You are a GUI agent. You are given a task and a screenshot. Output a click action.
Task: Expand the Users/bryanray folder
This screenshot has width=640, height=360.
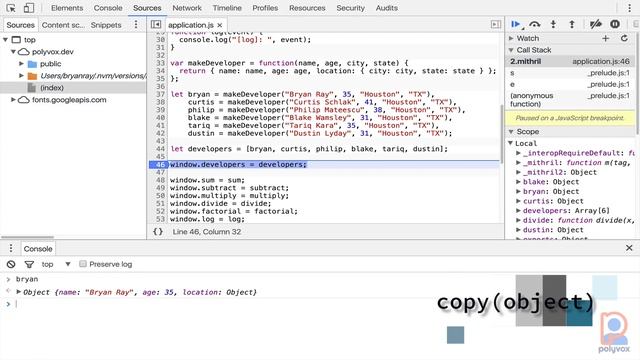point(21,76)
